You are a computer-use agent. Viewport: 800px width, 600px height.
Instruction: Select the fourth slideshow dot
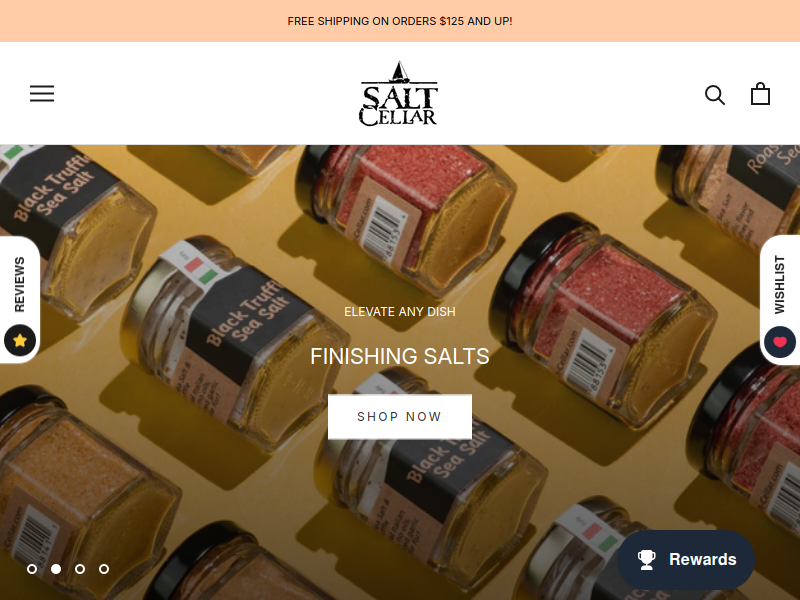point(104,569)
